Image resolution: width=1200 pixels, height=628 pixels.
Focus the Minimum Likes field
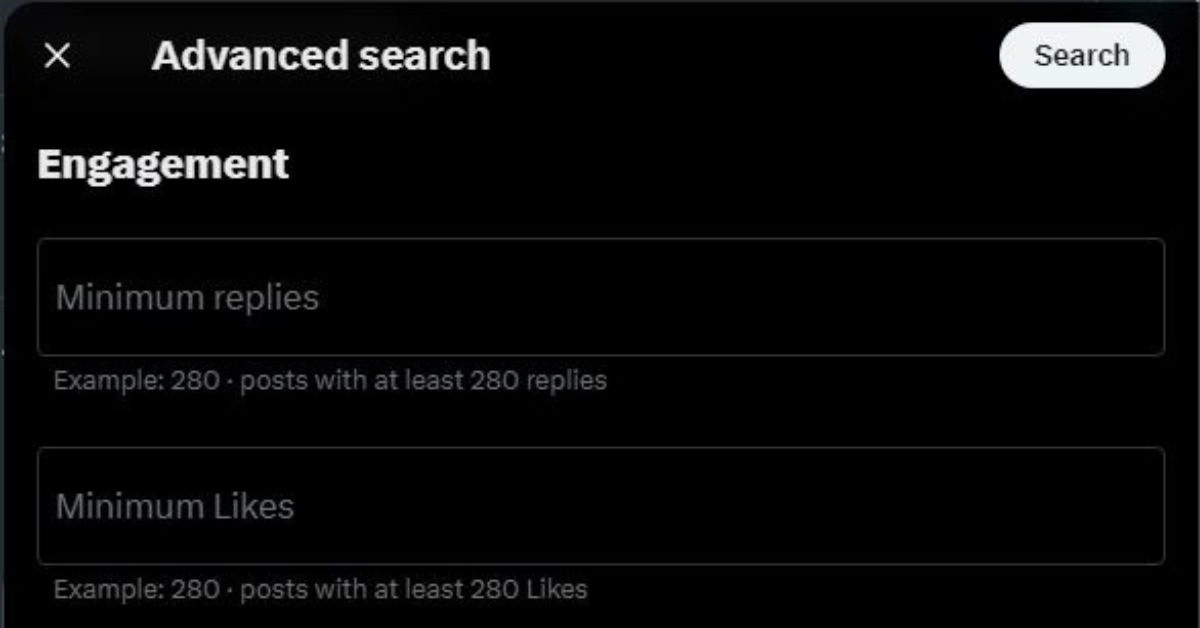point(600,506)
